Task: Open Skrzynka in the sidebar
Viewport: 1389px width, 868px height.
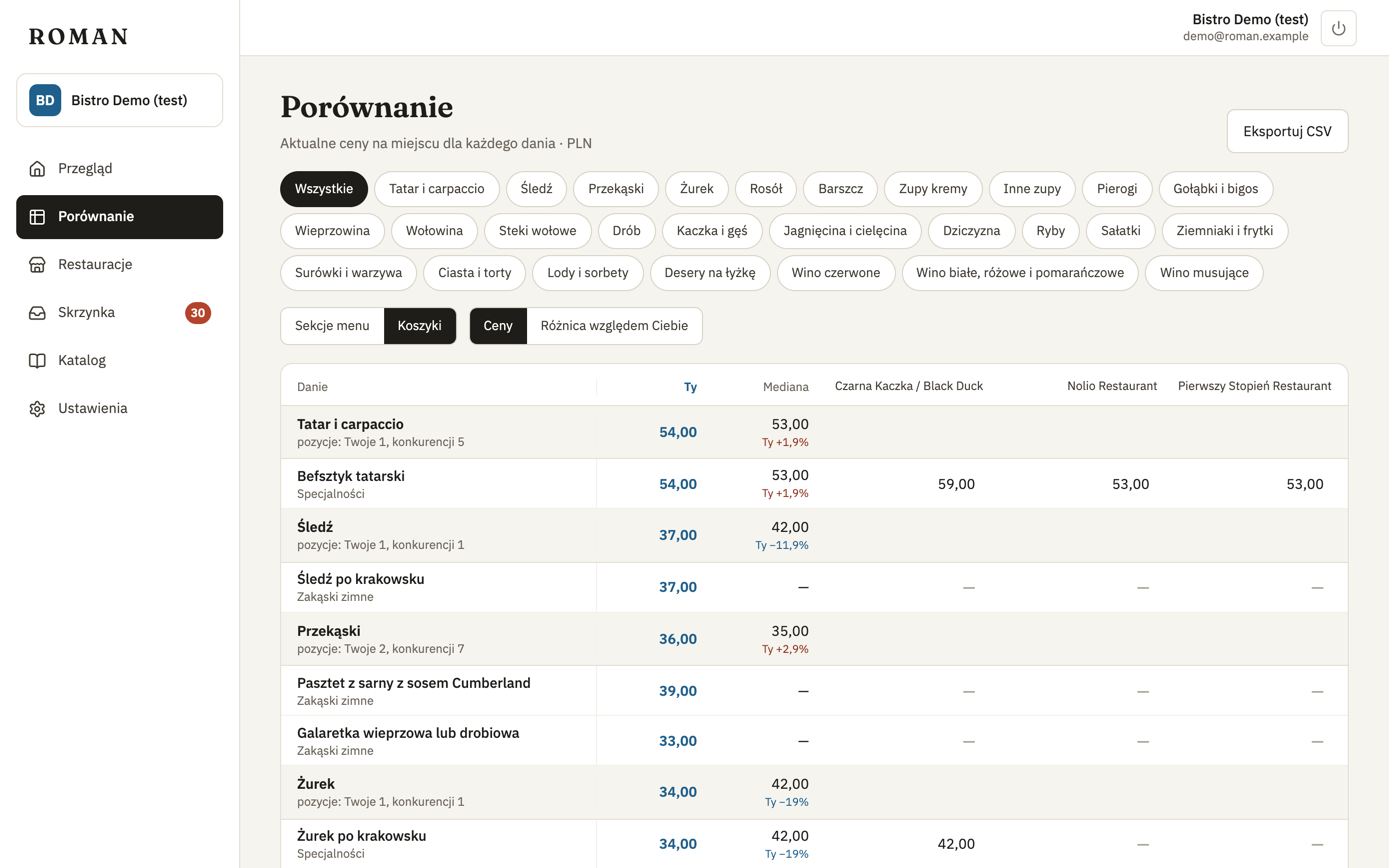Action: click(x=120, y=312)
